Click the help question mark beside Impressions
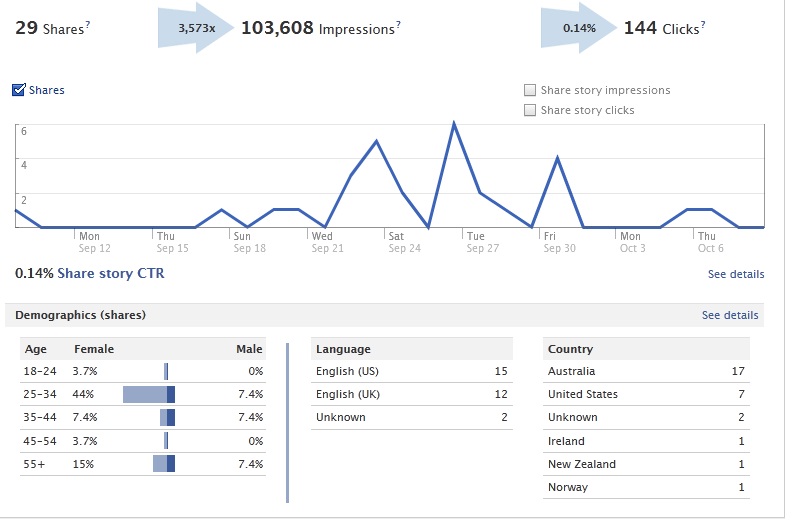Screen dimensions: 794x521 click(398, 24)
